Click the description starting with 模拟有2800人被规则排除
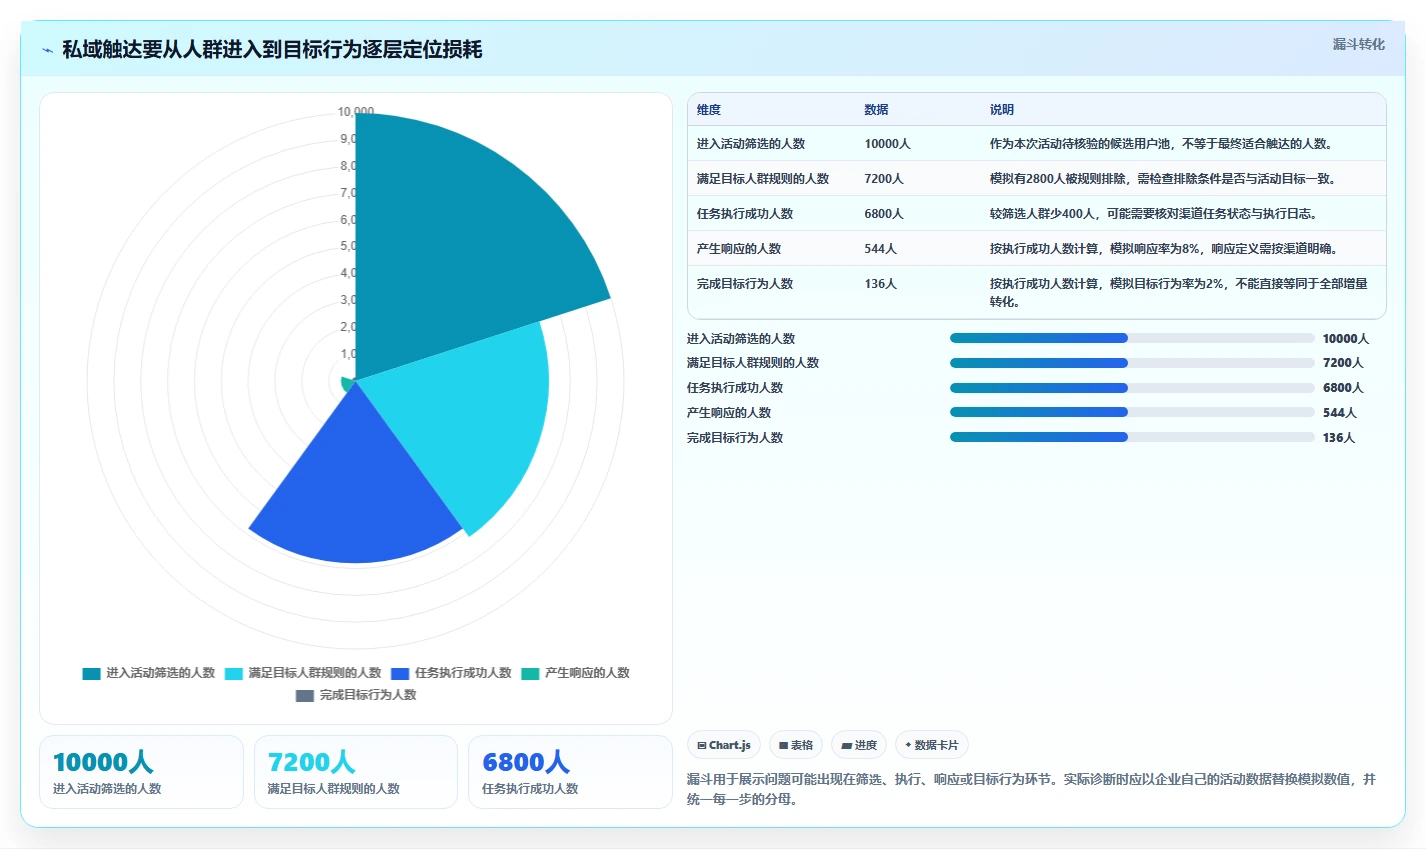 coord(1163,179)
